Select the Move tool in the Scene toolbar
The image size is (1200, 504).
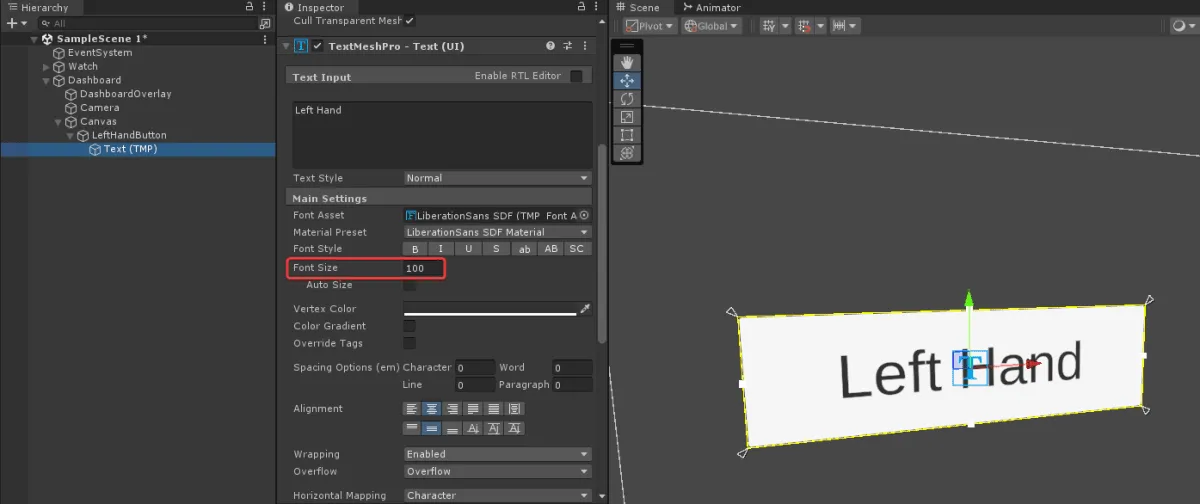(627, 81)
